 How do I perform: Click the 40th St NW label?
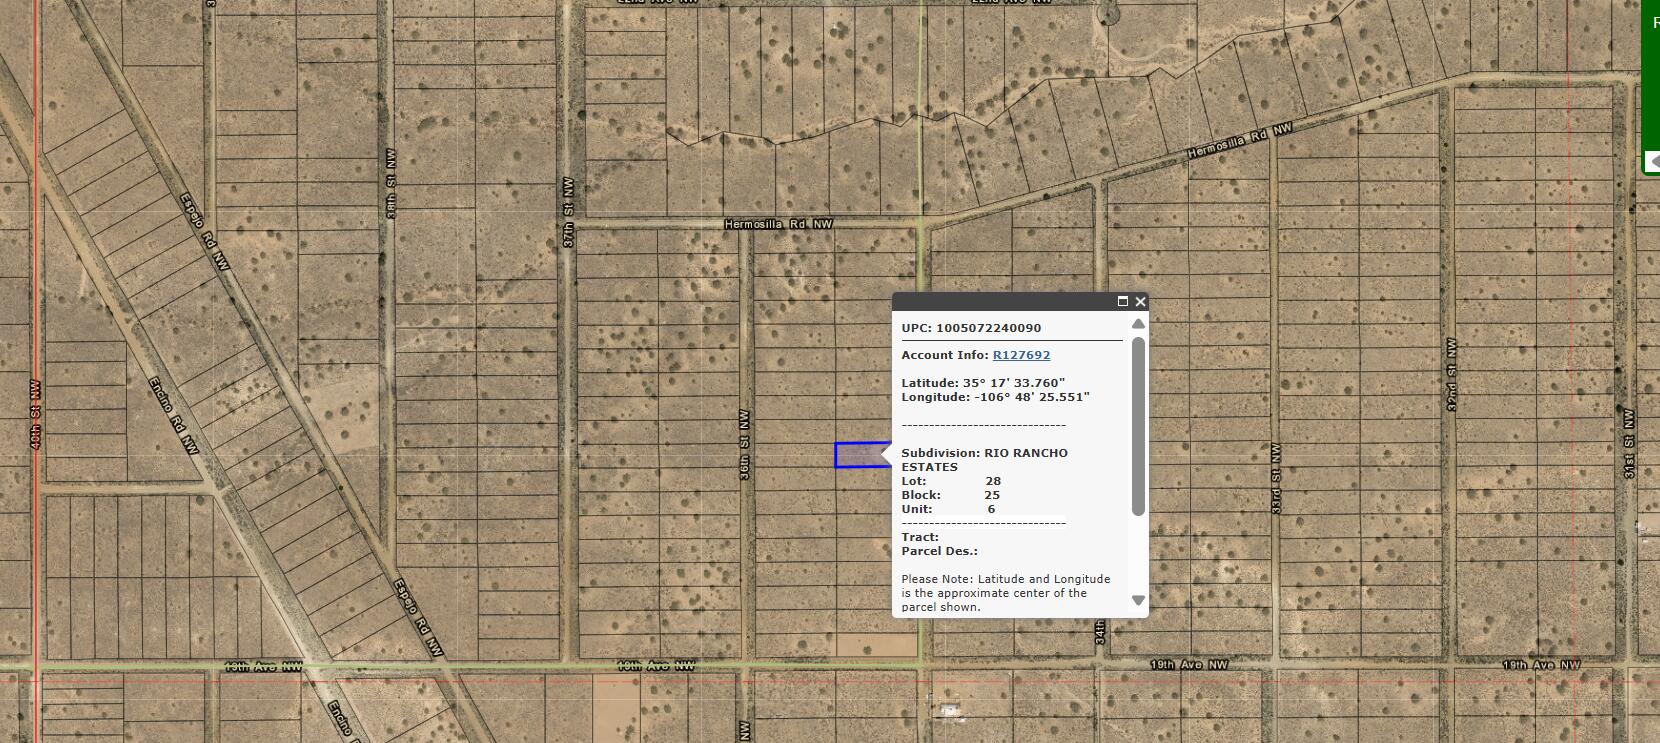[36, 414]
